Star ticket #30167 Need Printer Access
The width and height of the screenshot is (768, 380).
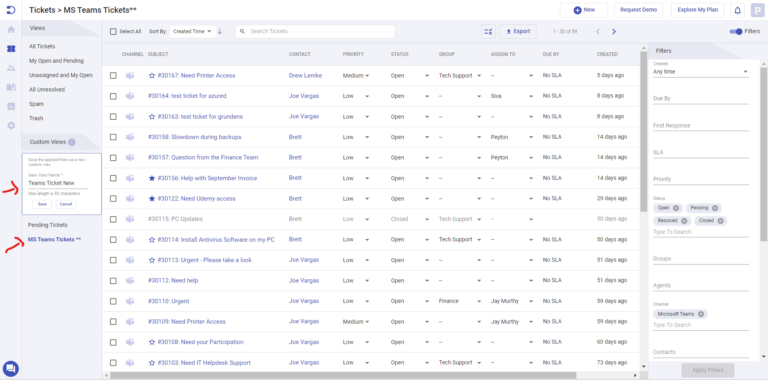point(152,75)
